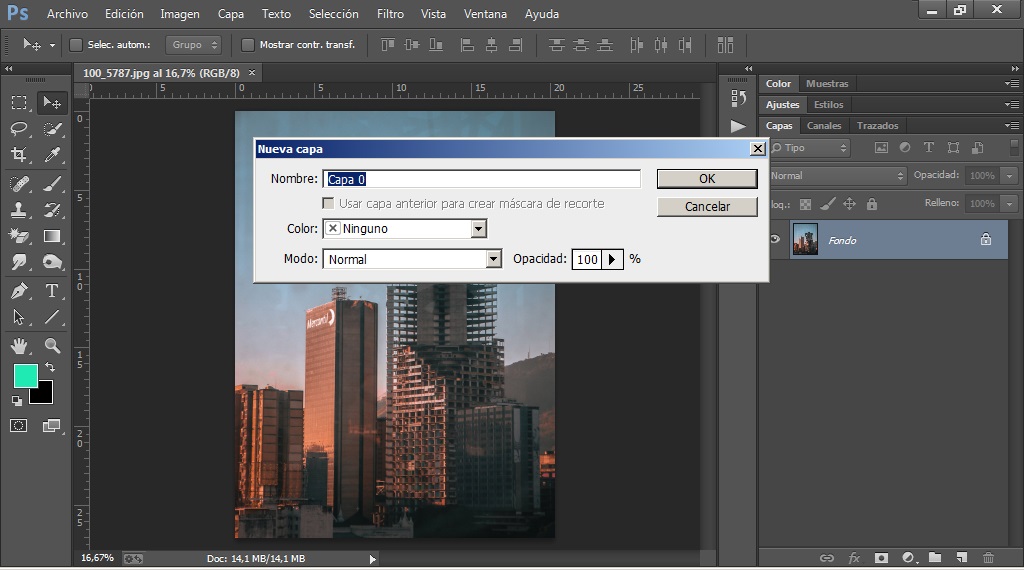Open the Actions panel play icon

pos(738,126)
